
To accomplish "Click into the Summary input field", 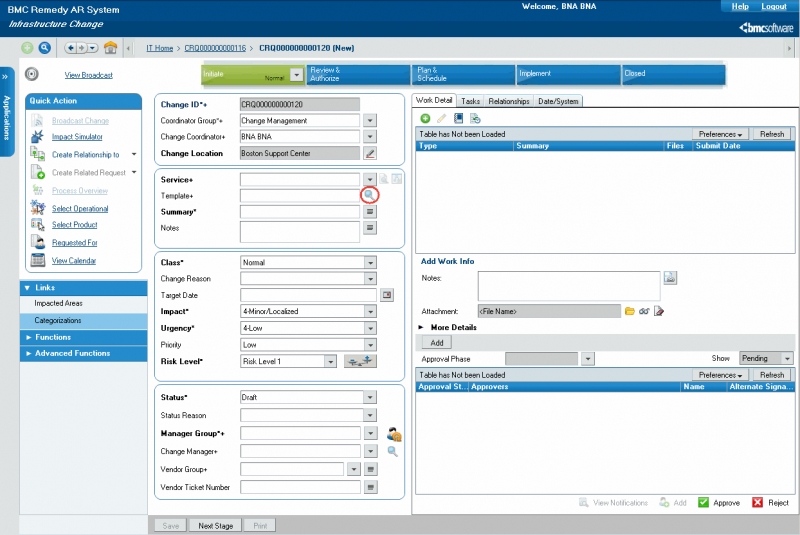I will [x=300, y=212].
